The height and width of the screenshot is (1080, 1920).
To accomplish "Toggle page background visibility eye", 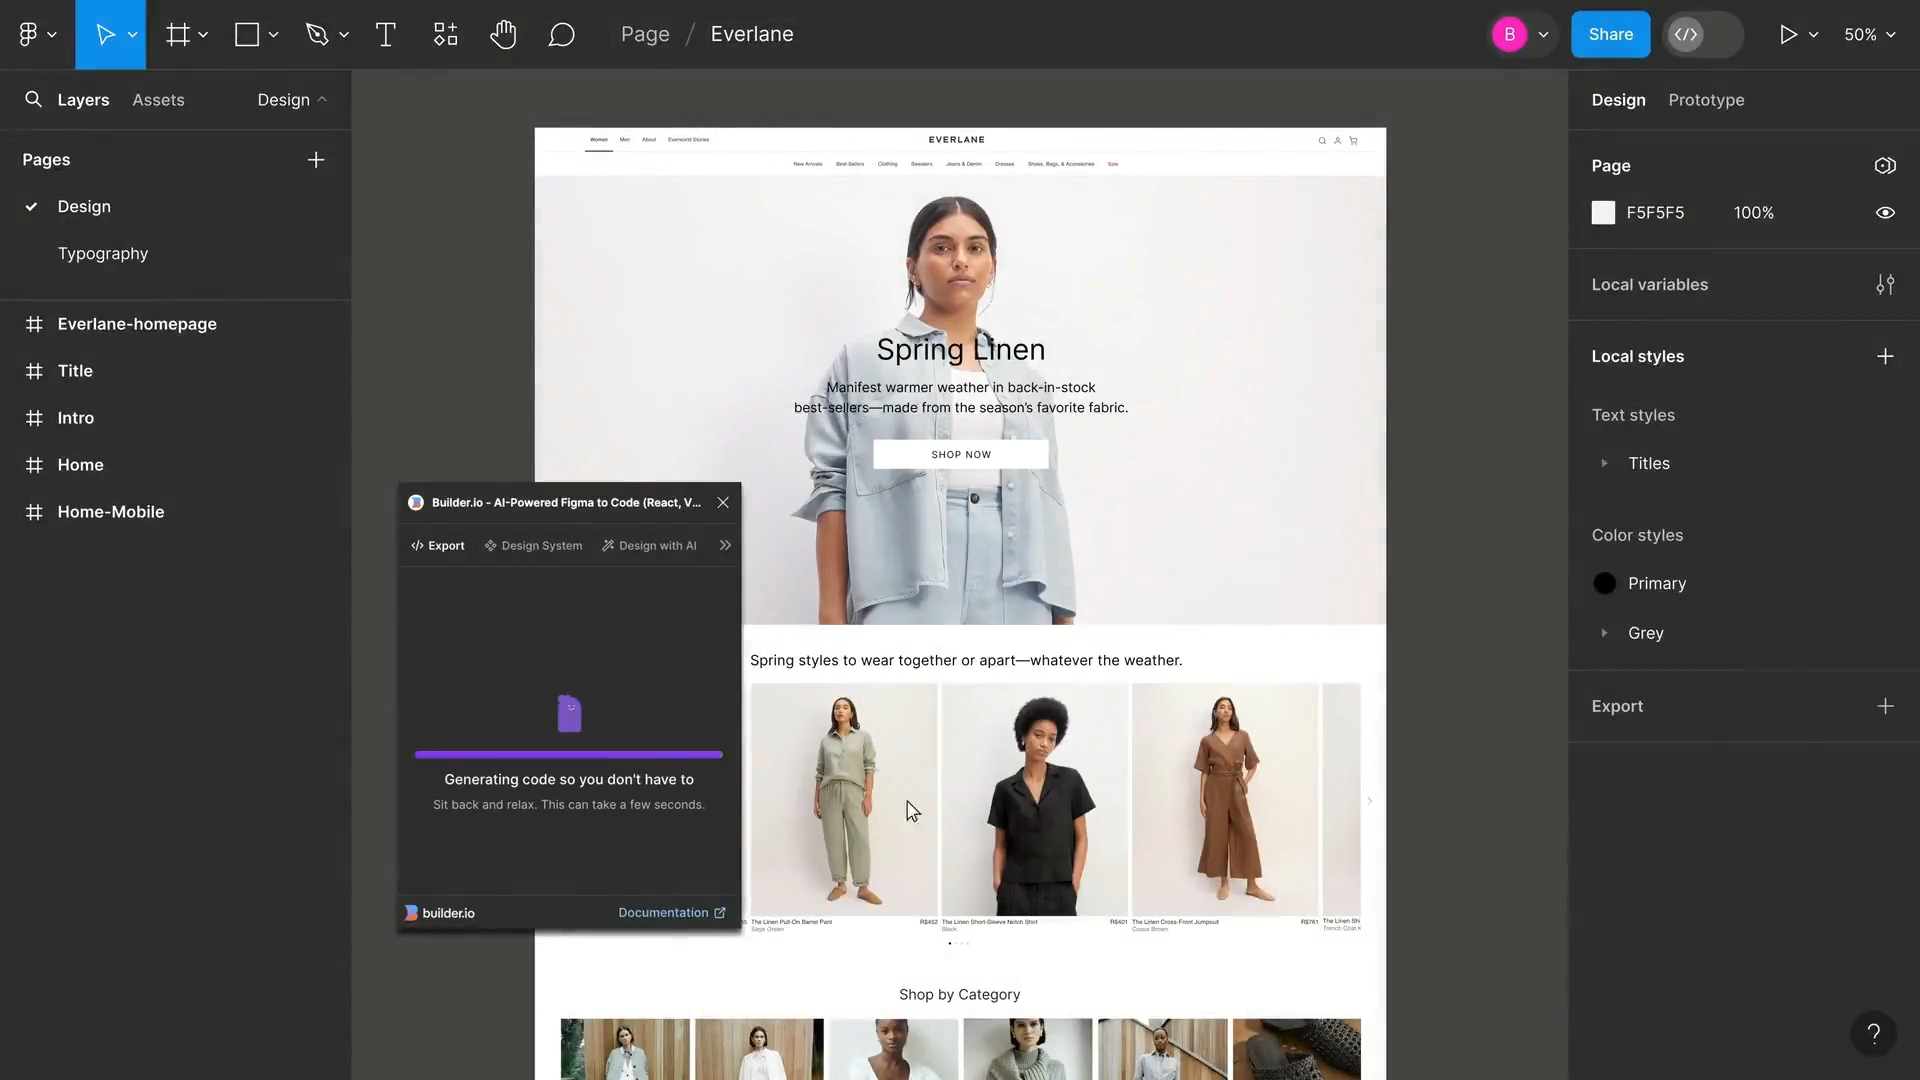I will [1884, 213].
